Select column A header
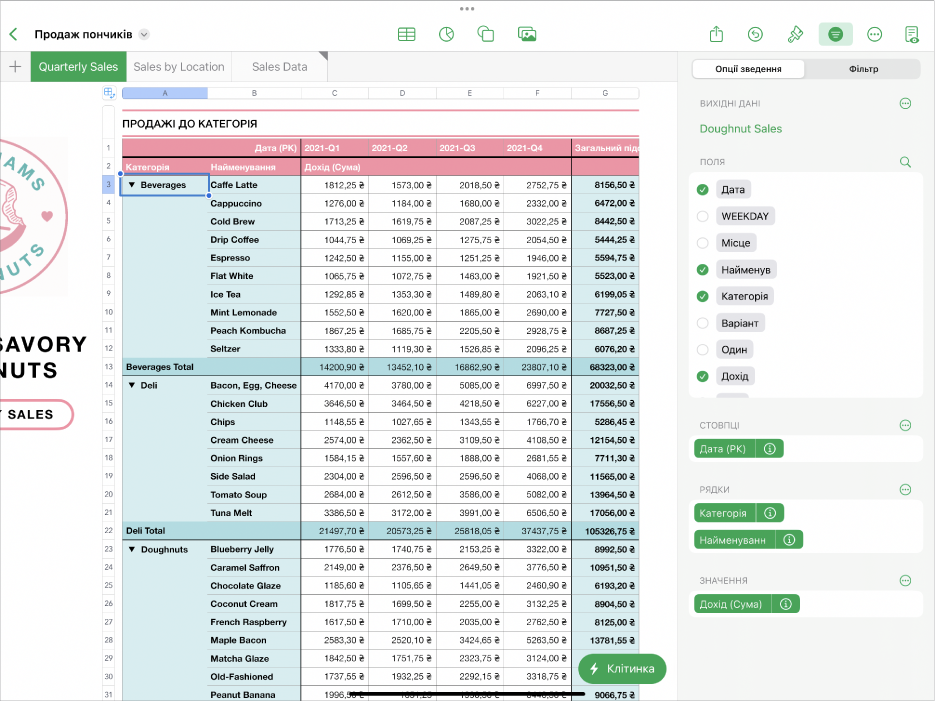935x702 pixels. tap(164, 93)
